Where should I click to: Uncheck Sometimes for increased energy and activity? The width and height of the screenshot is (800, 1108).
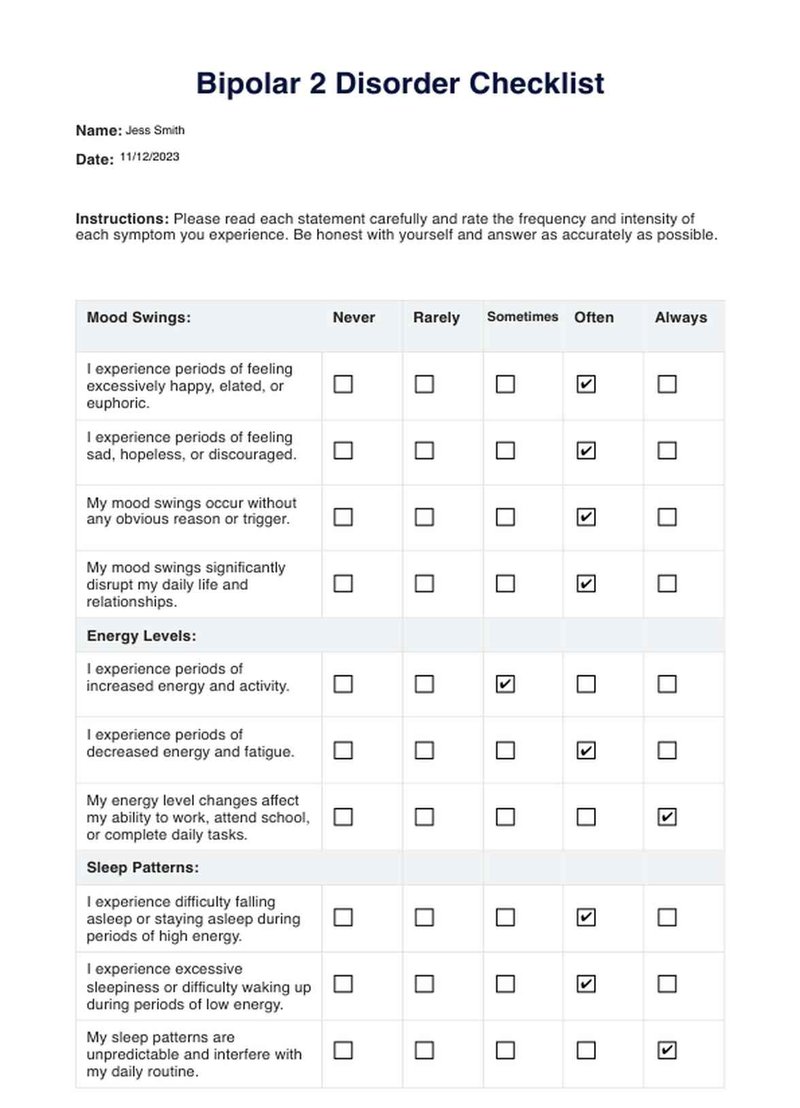click(x=505, y=683)
